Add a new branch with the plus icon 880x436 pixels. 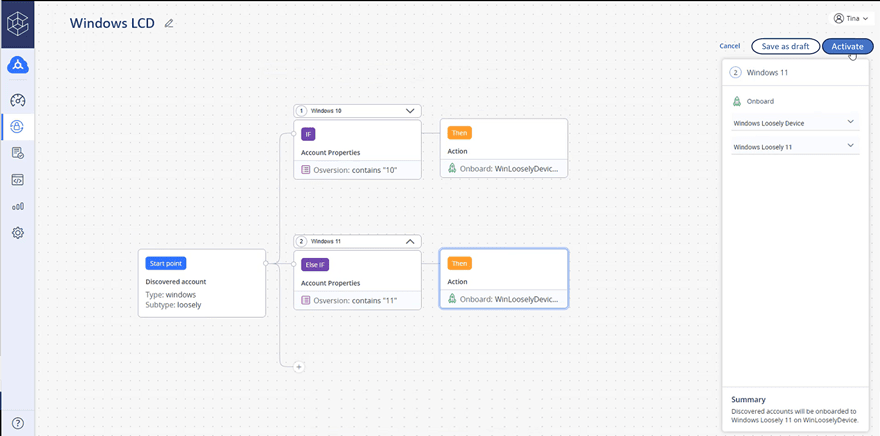[299, 367]
